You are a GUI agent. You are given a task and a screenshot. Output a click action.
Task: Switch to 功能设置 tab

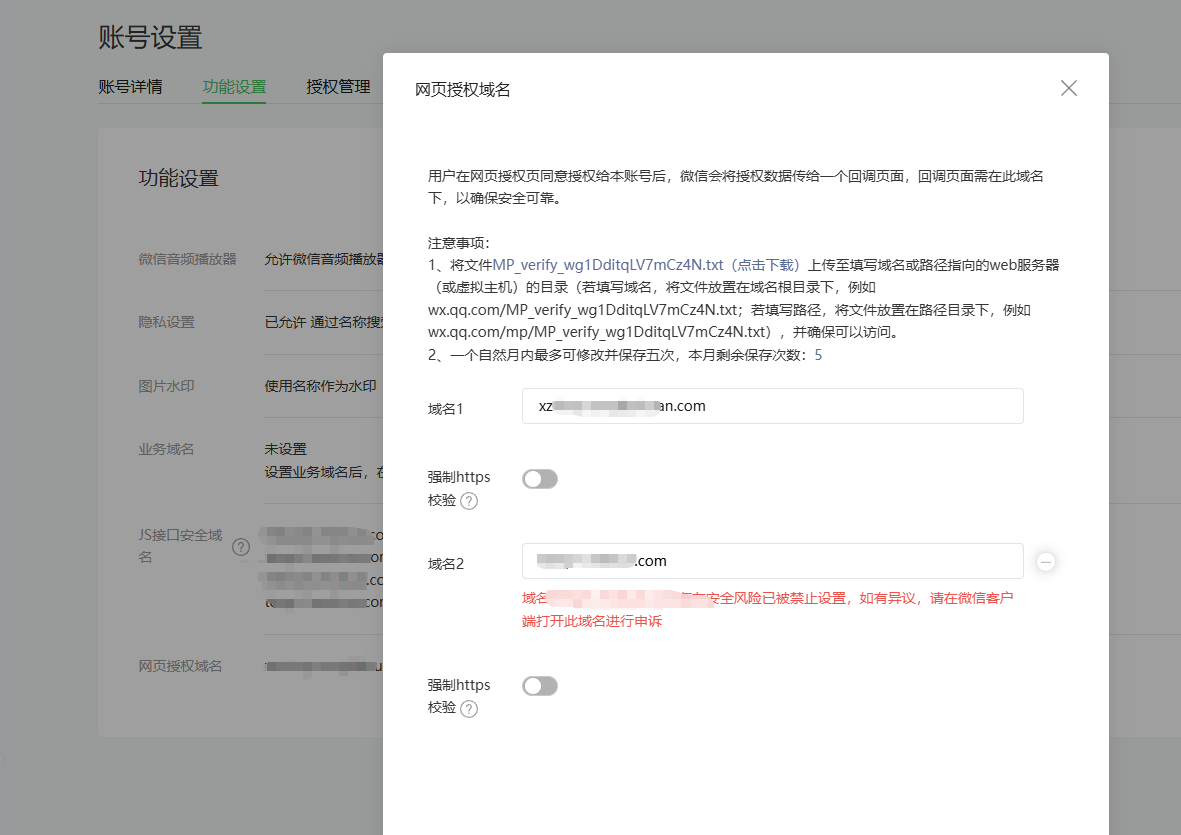(234, 87)
